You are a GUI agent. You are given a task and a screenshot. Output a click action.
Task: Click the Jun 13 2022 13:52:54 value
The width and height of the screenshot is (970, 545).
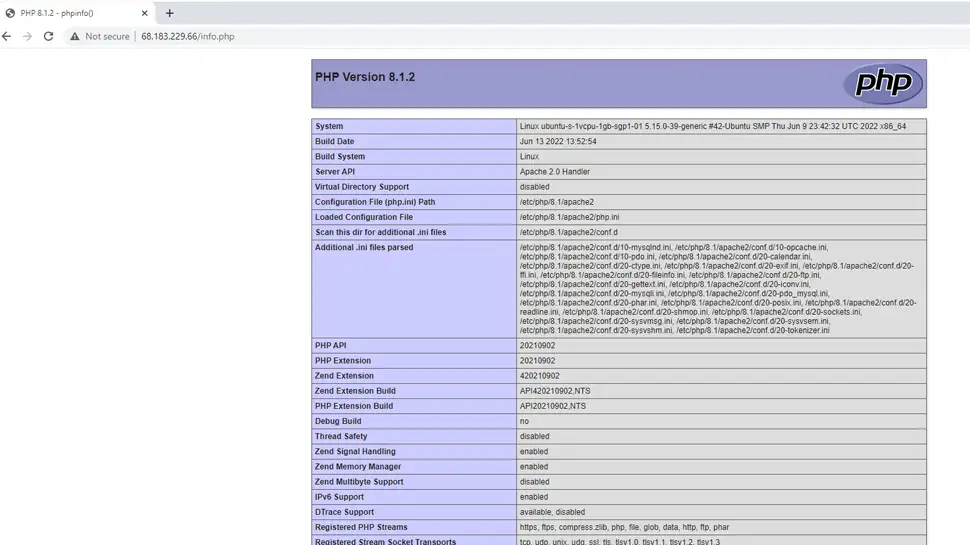pyautogui.click(x=558, y=141)
